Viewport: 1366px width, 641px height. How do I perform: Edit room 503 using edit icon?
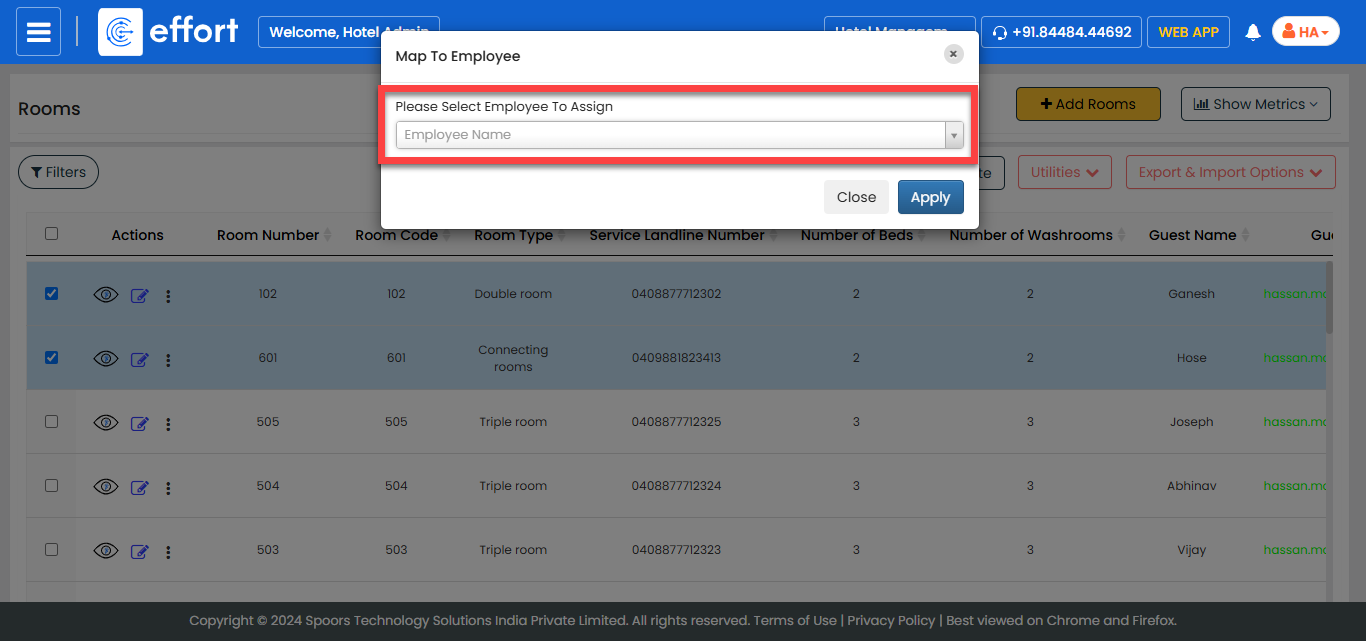(x=140, y=551)
